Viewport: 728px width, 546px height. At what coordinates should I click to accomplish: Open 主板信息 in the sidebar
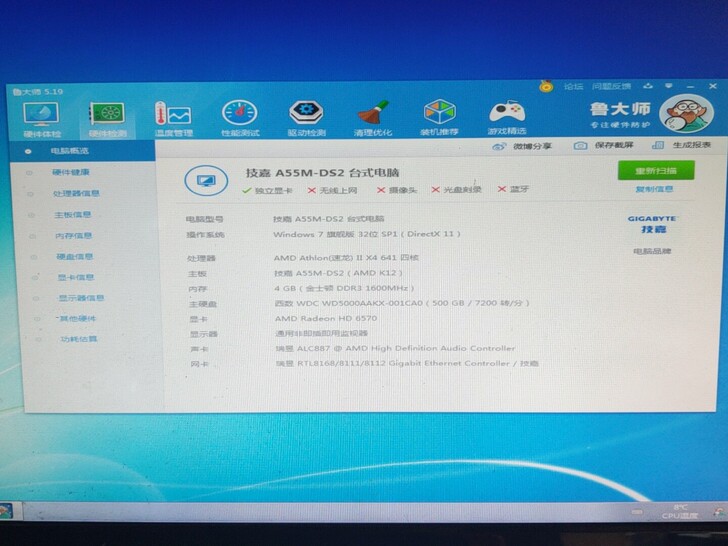click(72, 214)
